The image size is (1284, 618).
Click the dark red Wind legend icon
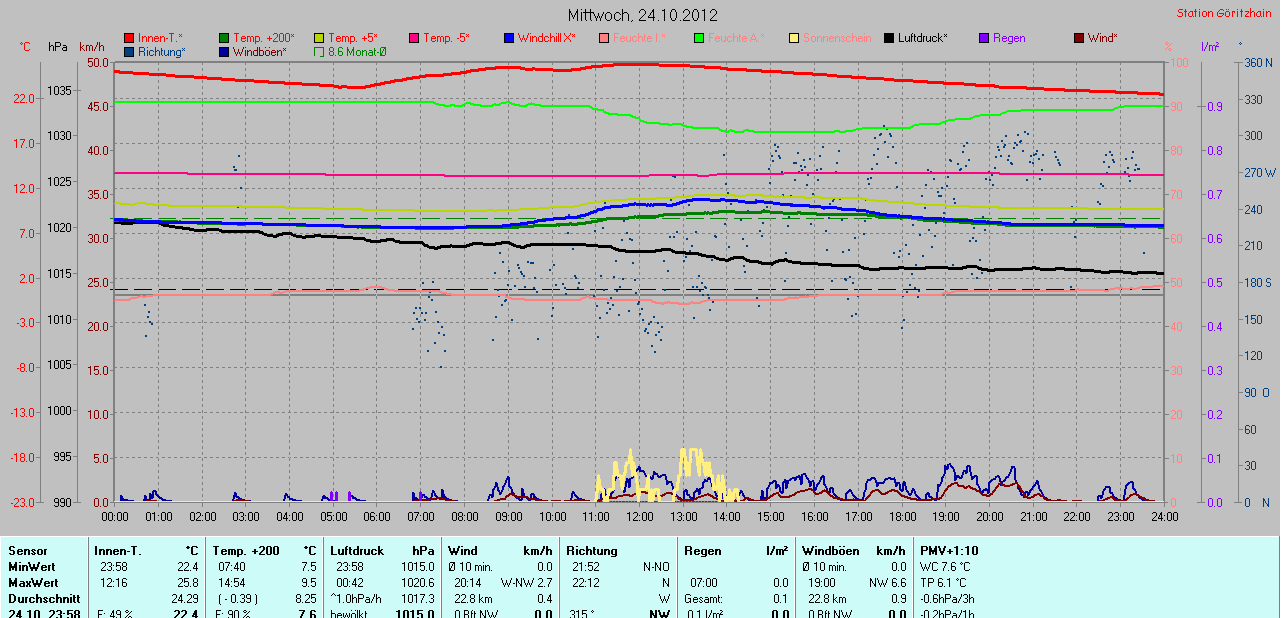[x=1079, y=38]
